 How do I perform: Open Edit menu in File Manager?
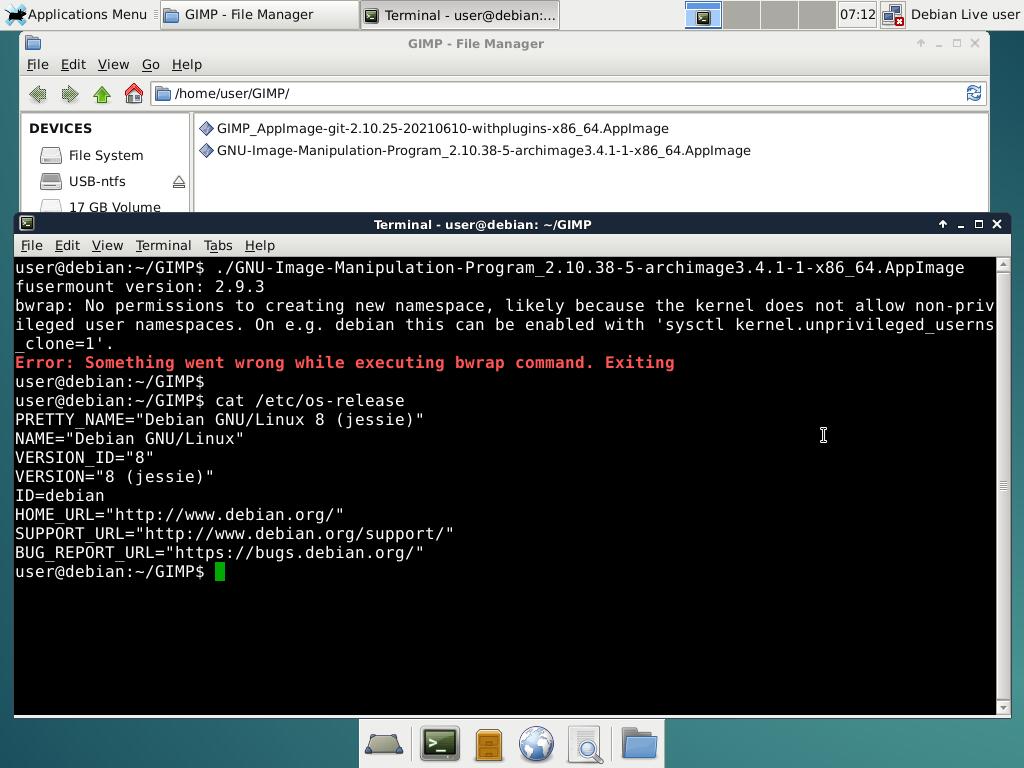coord(73,65)
